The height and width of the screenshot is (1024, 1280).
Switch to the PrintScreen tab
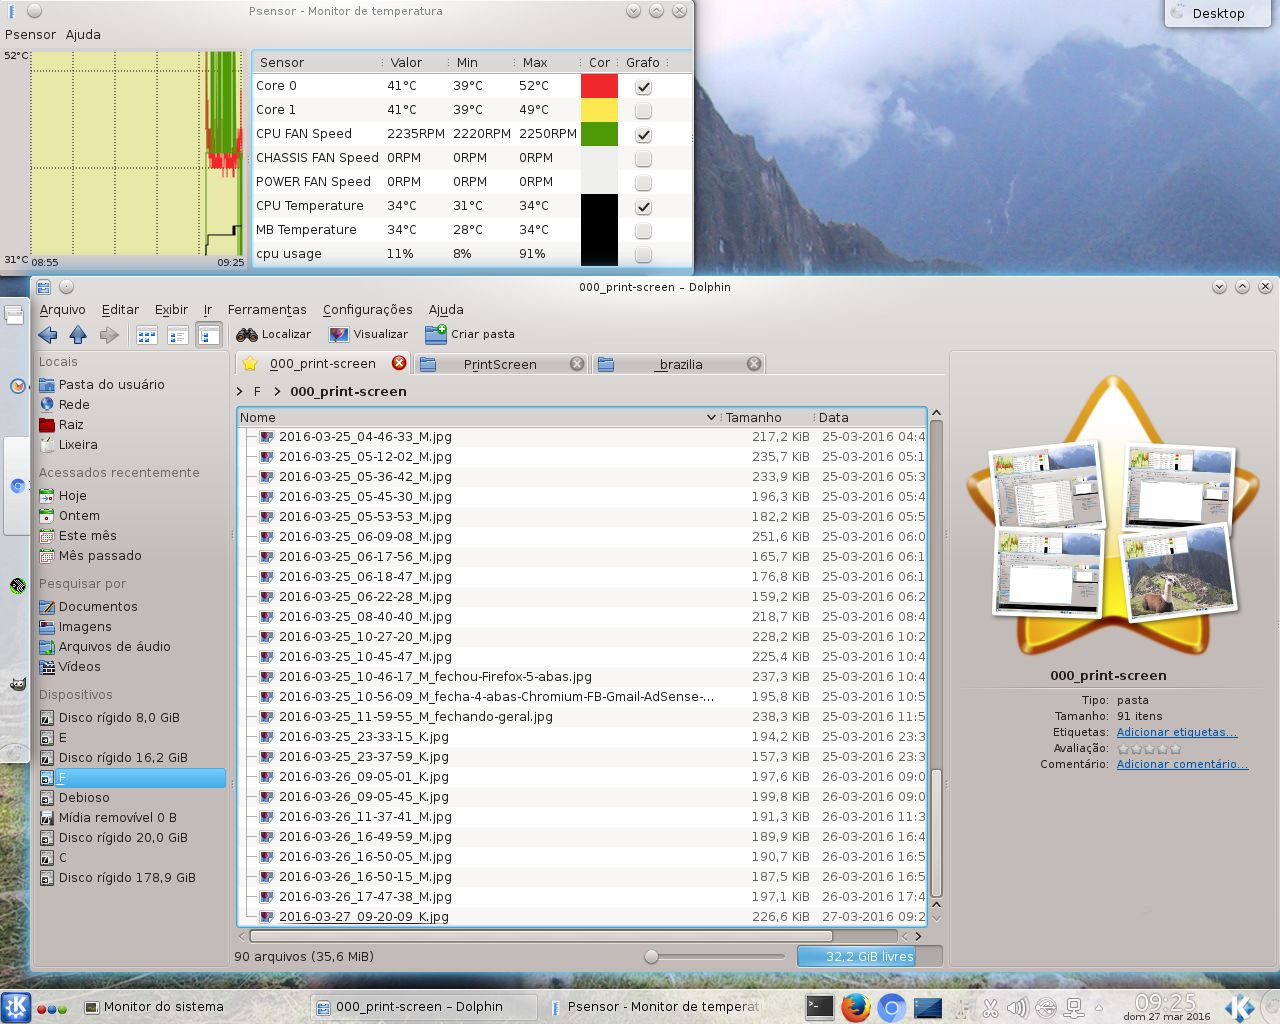[x=500, y=365]
